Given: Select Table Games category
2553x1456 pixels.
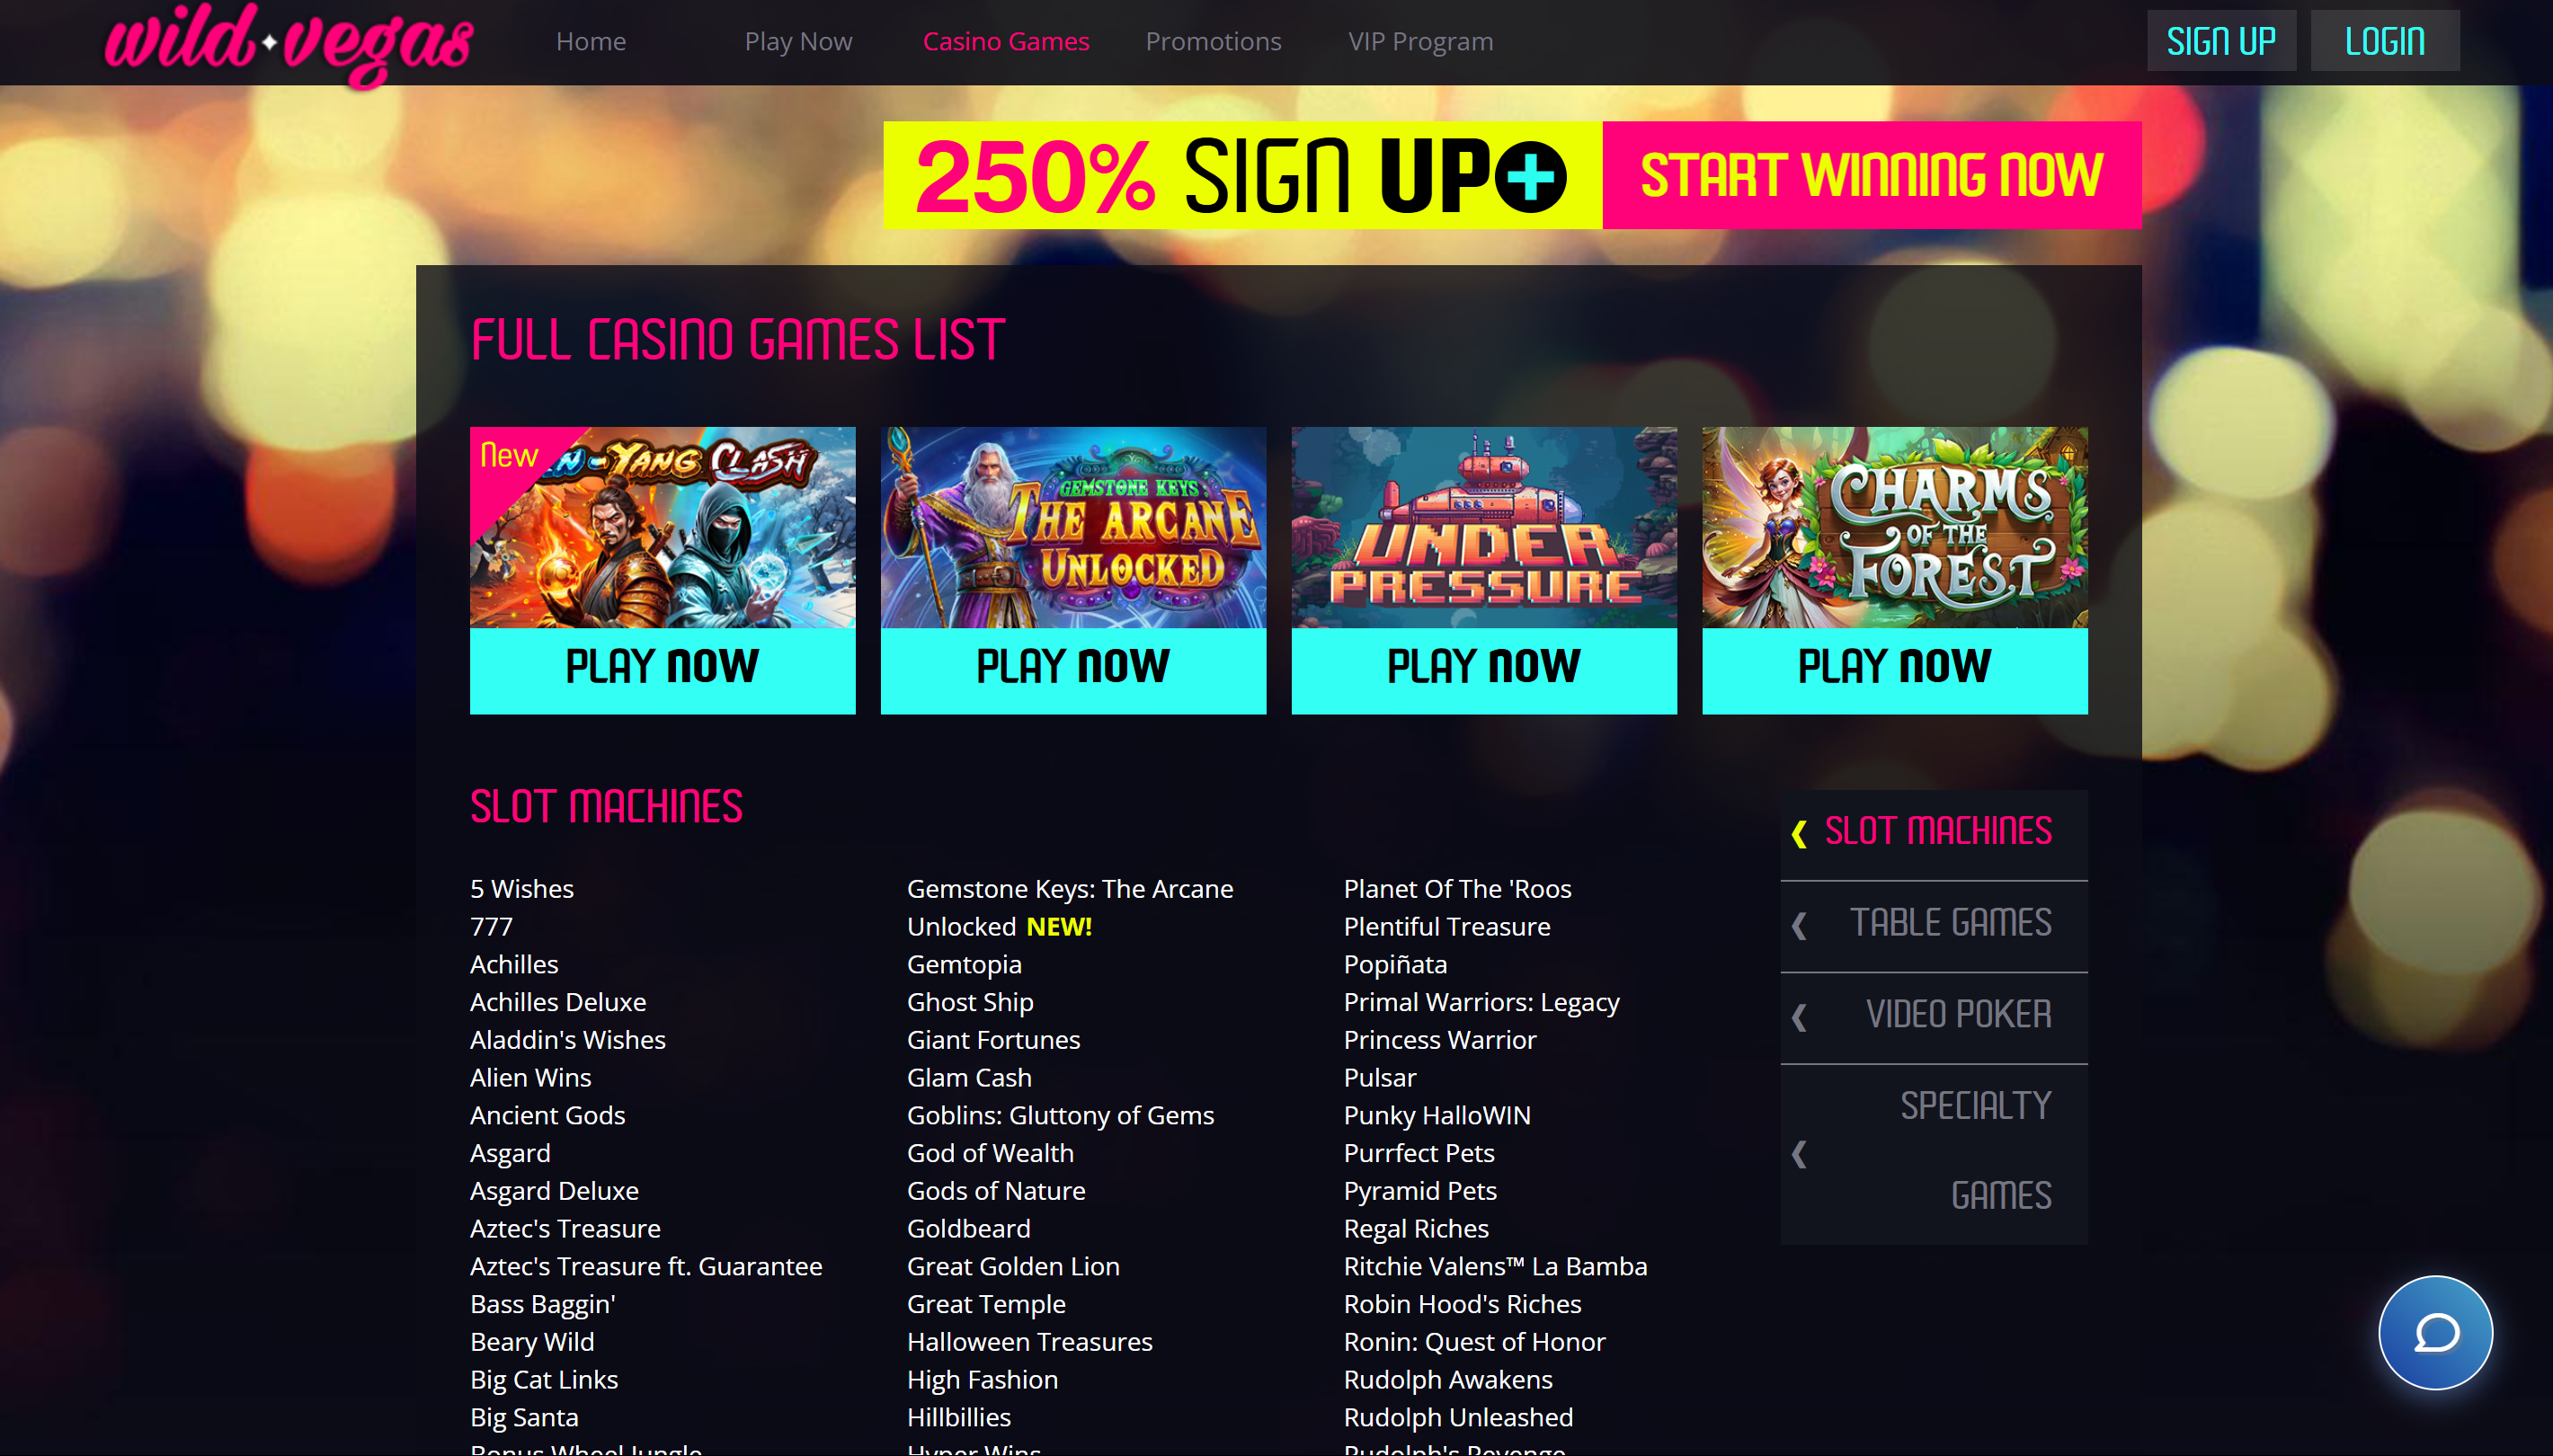Looking at the screenshot, I should [x=1950, y=922].
